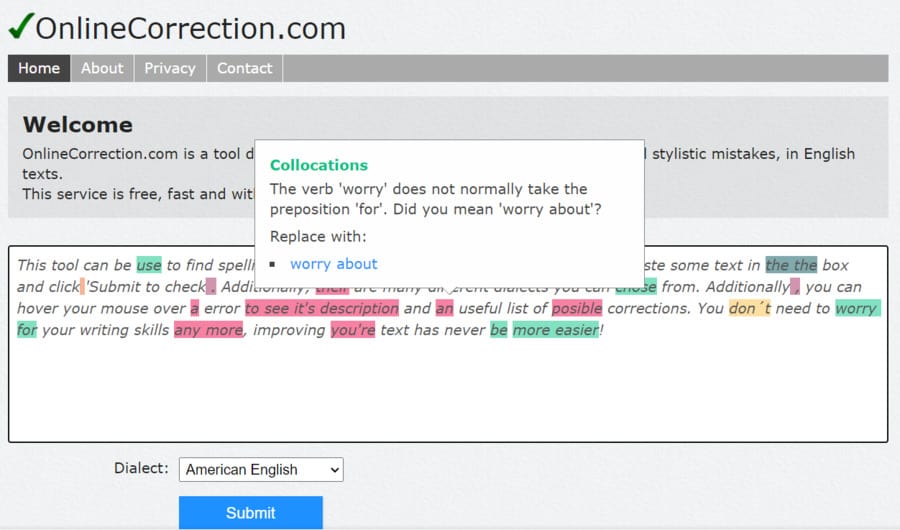
Task: Click the highlighted phrase 'more easier'
Action: [556, 330]
